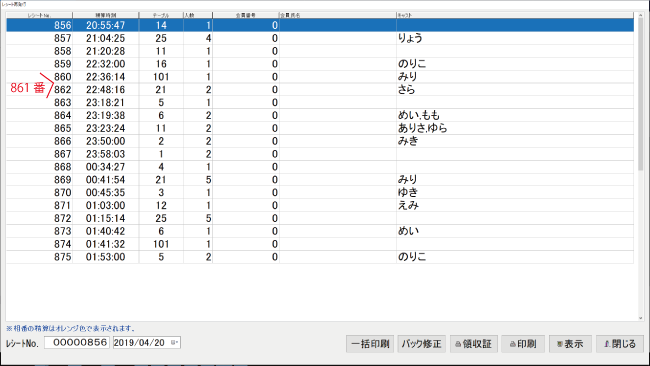Sort by the 人数 column header

pos(198,15)
